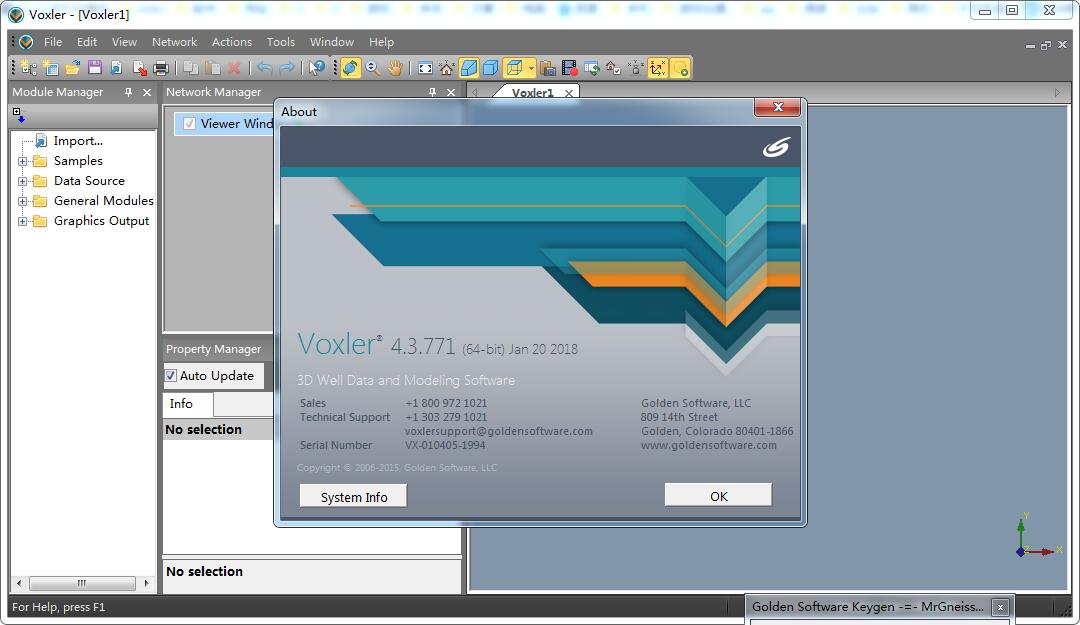Click the scrollbar right arrow in Module Manager

coord(146,583)
